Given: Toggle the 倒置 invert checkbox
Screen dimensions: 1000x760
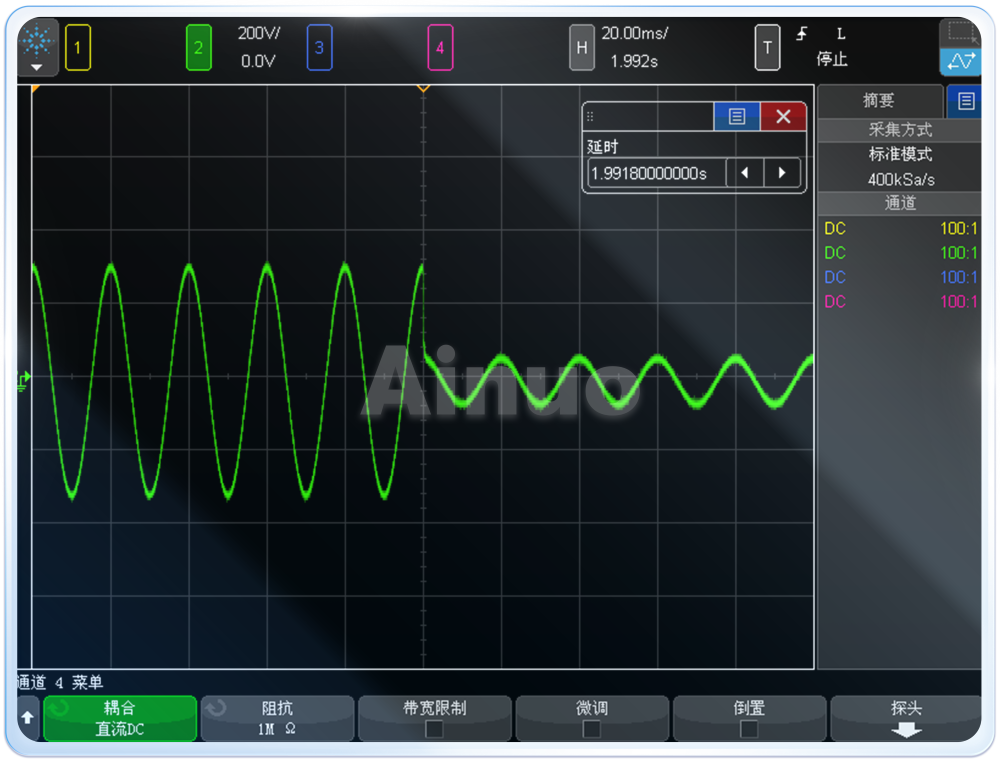Looking at the screenshot, I should pos(749,729).
